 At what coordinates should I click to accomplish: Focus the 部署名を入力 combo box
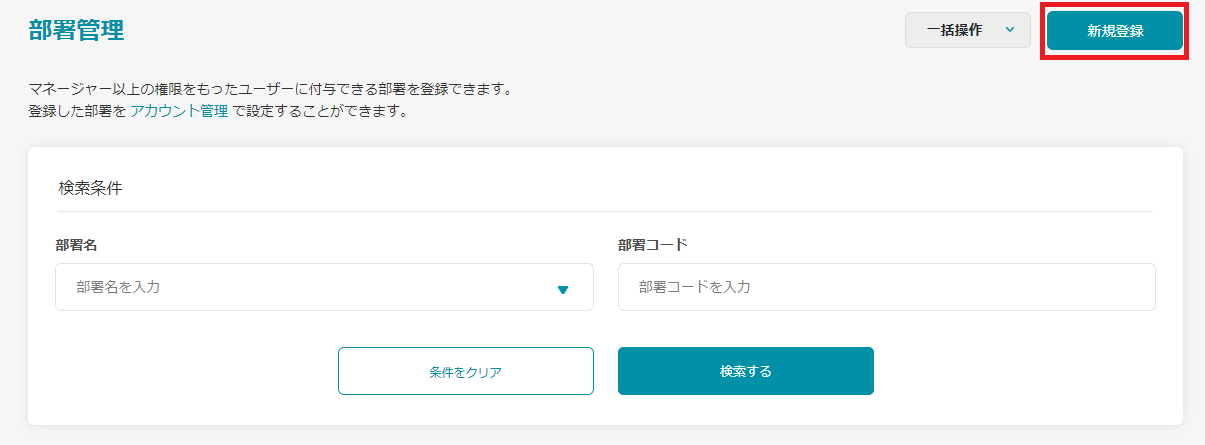pos(300,288)
